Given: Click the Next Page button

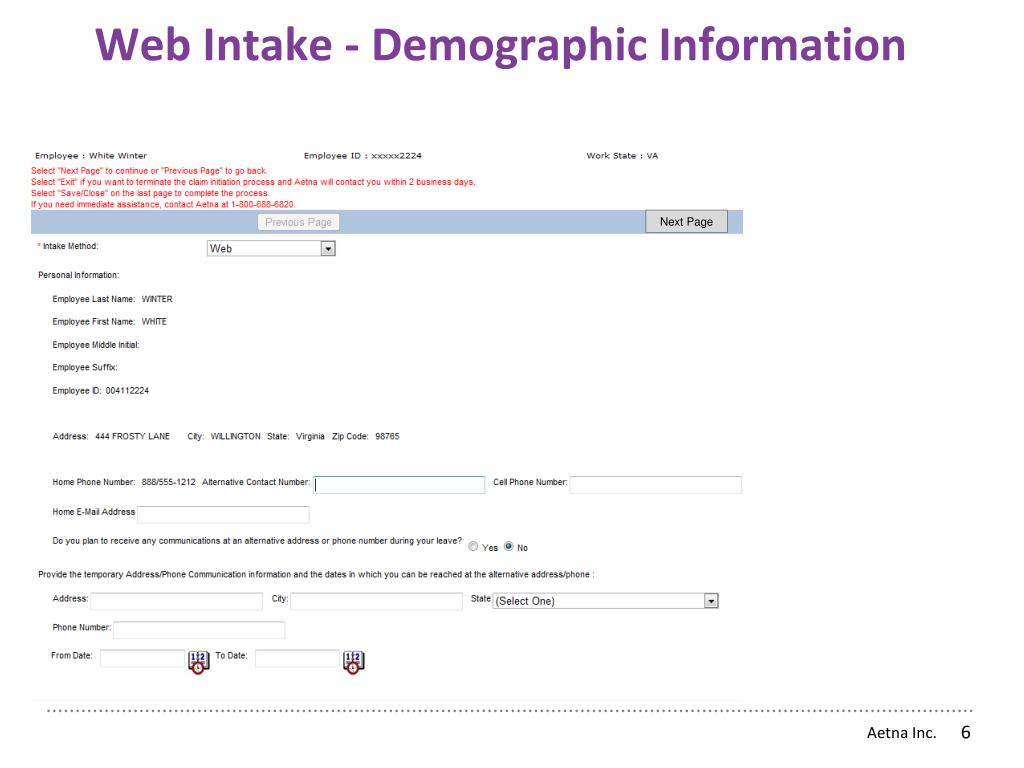Looking at the screenshot, I should pyautogui.click(x=686, y=221).
